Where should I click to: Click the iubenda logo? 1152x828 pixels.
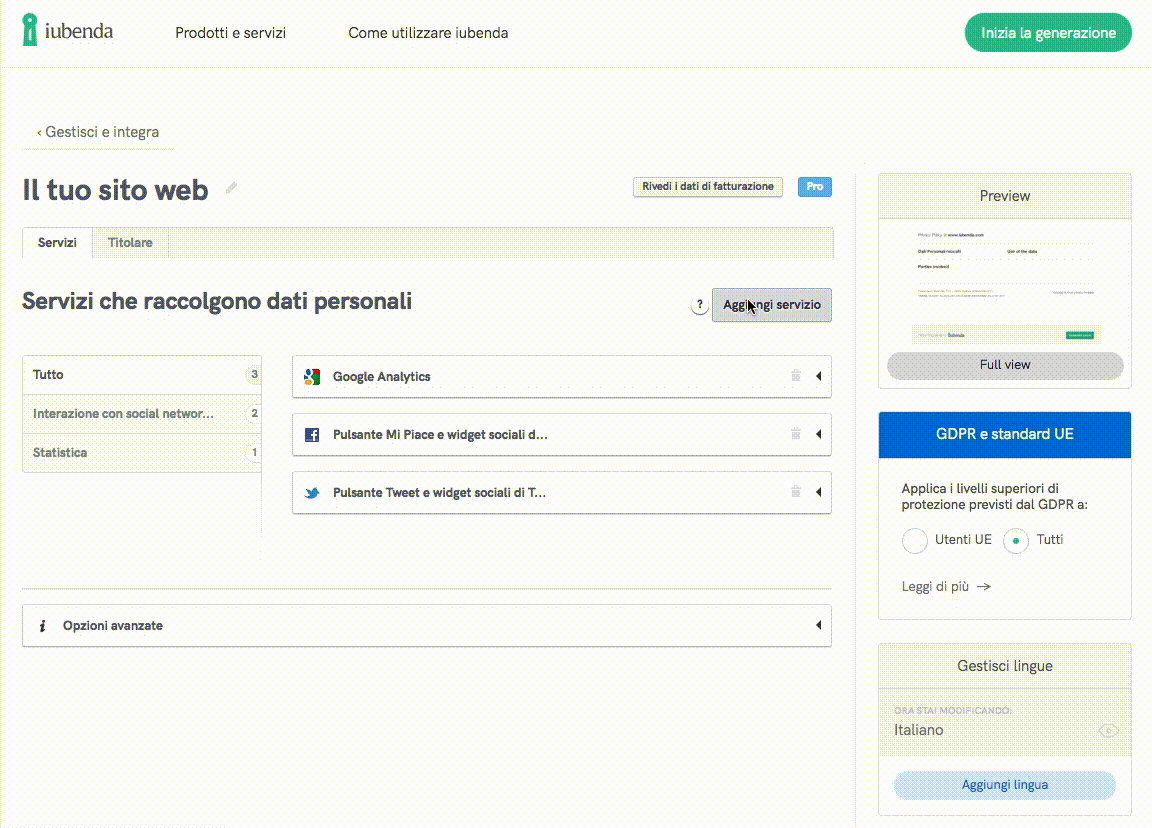click(x=68, y=31)
